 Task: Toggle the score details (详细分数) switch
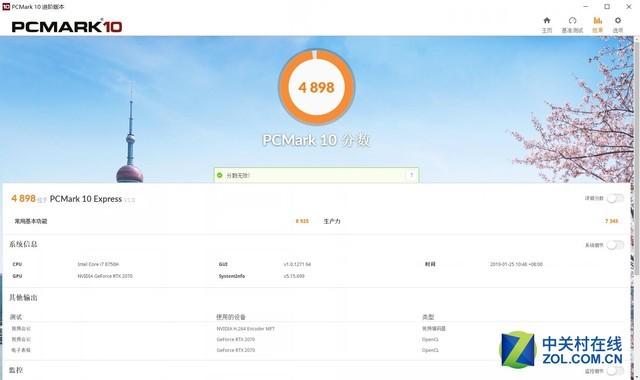[615, 198]
